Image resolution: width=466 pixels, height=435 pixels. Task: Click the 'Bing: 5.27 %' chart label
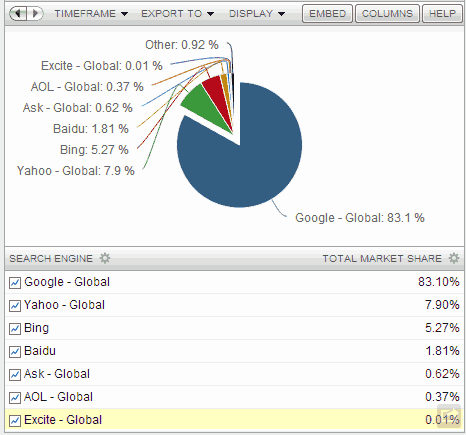click(94, 150)
